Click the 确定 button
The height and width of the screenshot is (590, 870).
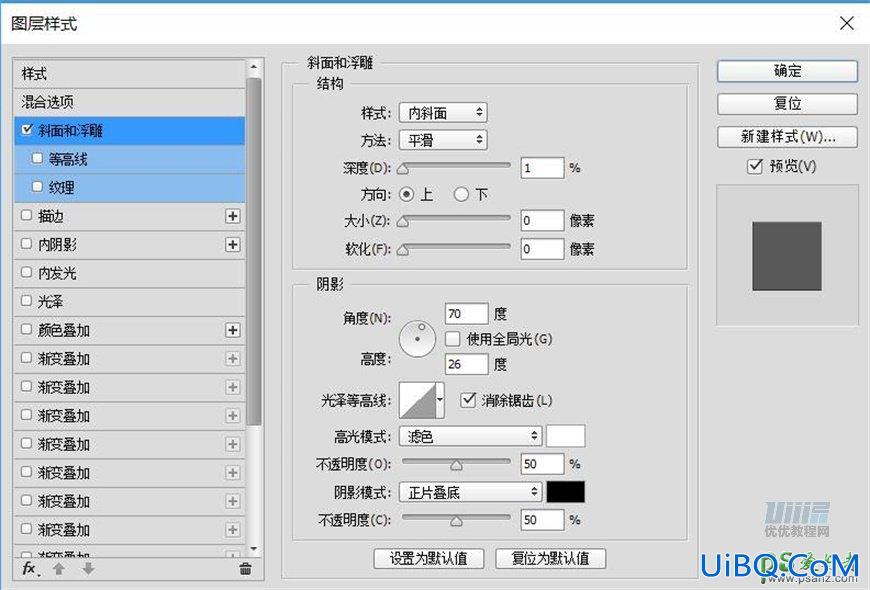pyautogui.click(x=787, y=71)
